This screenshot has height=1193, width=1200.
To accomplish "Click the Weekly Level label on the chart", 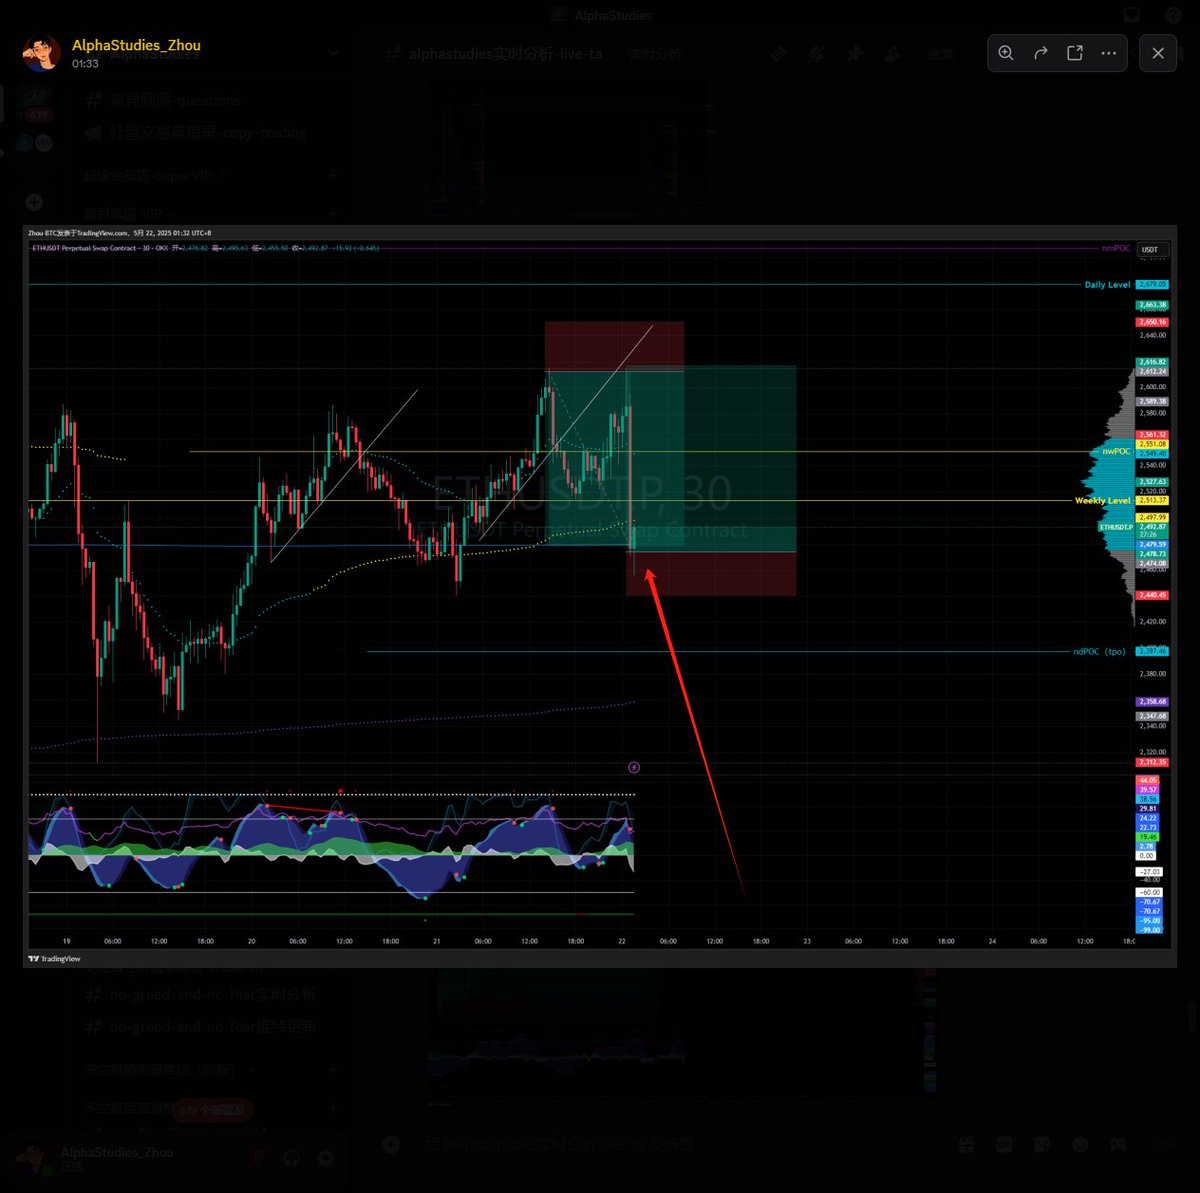I will tap(1103, 501).
